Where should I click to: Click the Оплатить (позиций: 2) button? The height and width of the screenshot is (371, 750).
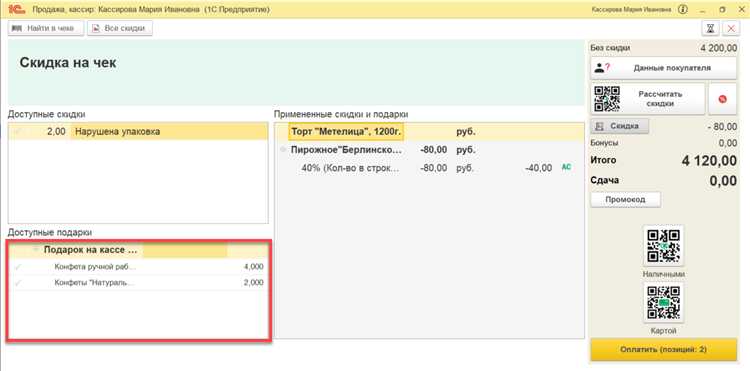(x=663, y=349)
